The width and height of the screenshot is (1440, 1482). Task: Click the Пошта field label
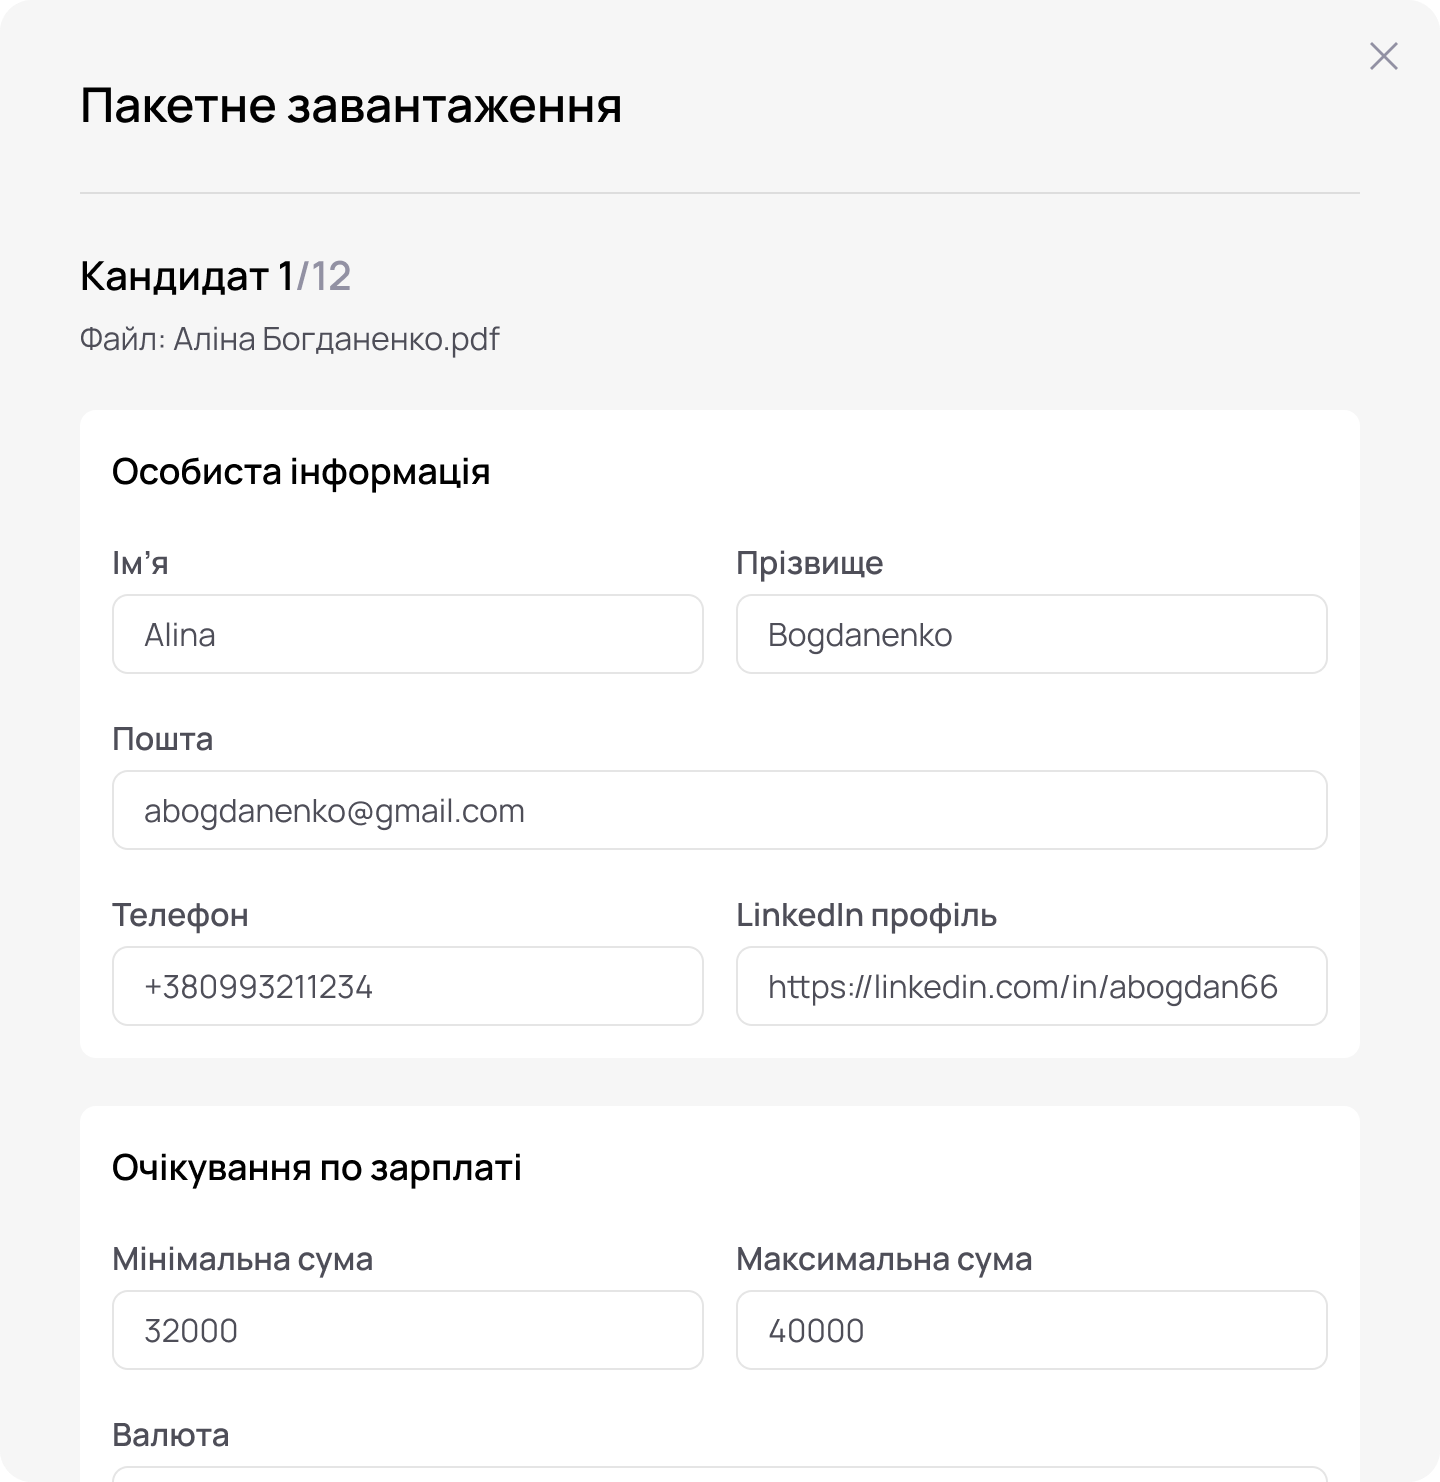coord(162,739)
